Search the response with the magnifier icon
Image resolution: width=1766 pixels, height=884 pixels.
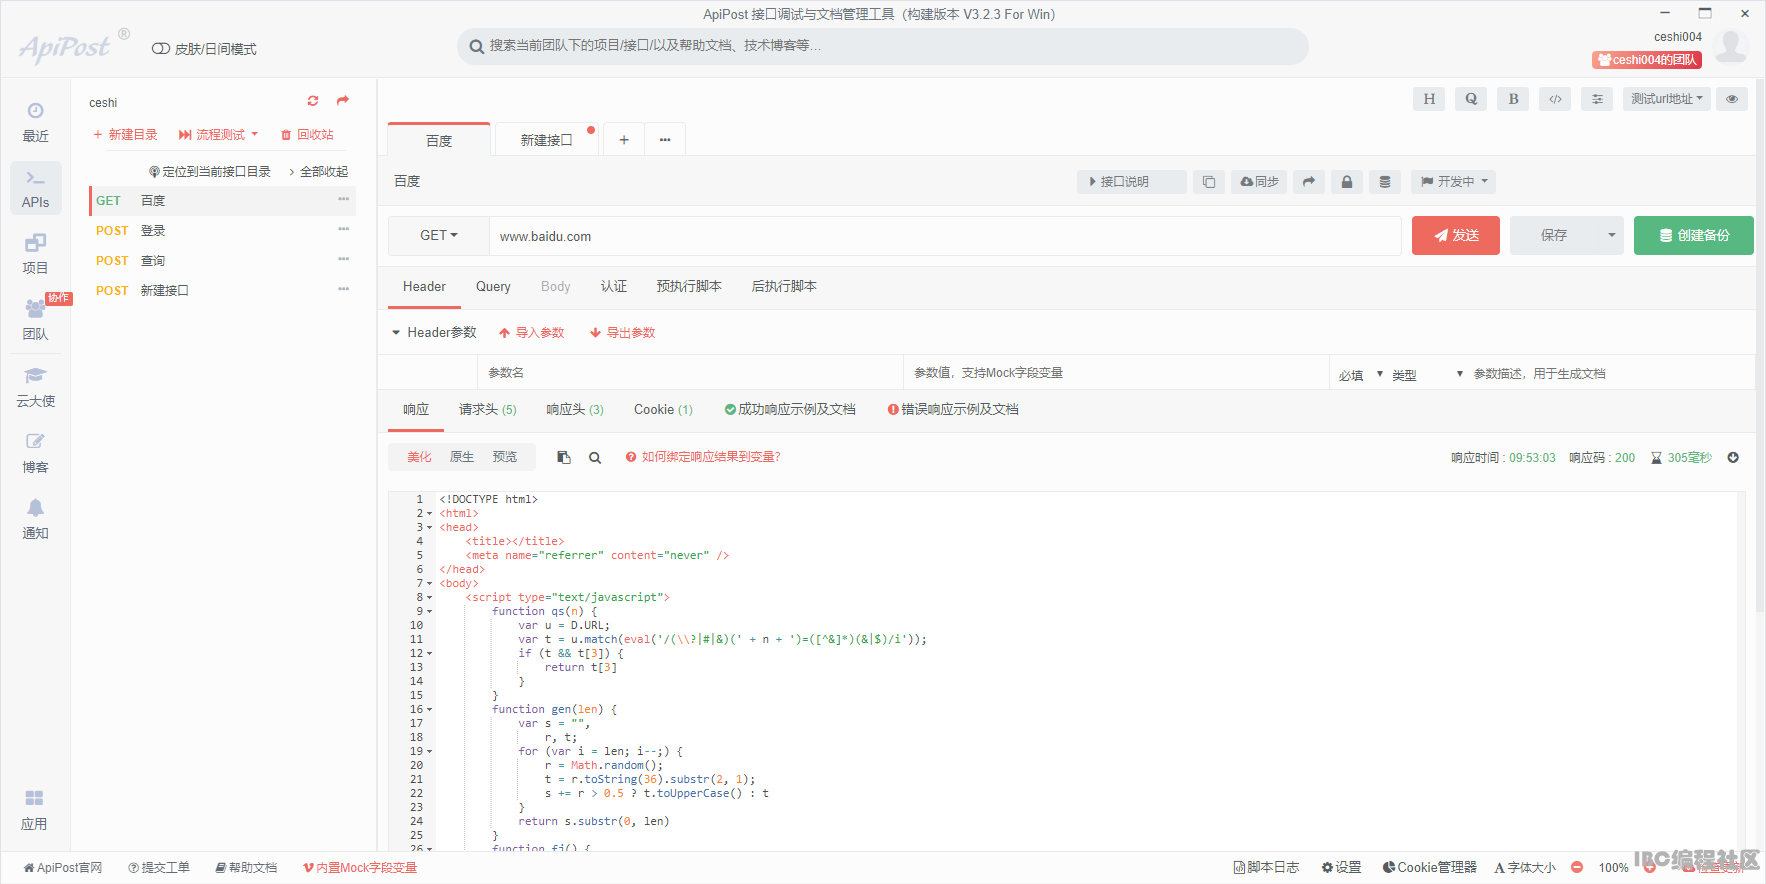coord(595,458)
